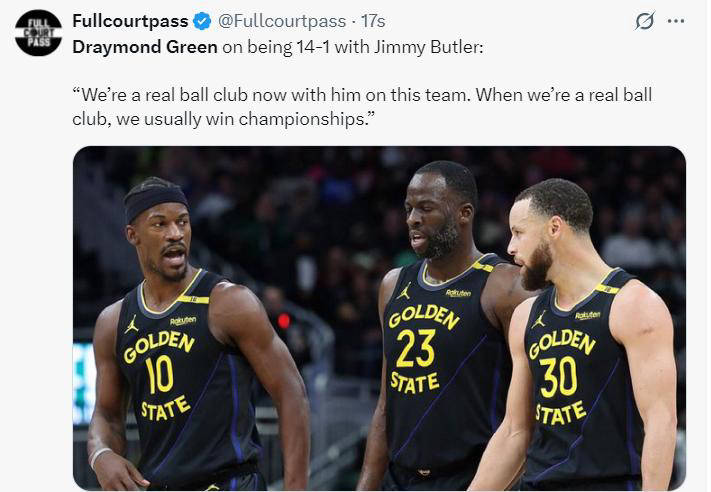Click the black headband on the left player
Image resolution: width=711 pixels, height=492 pixels.
(x=156, y=200)
